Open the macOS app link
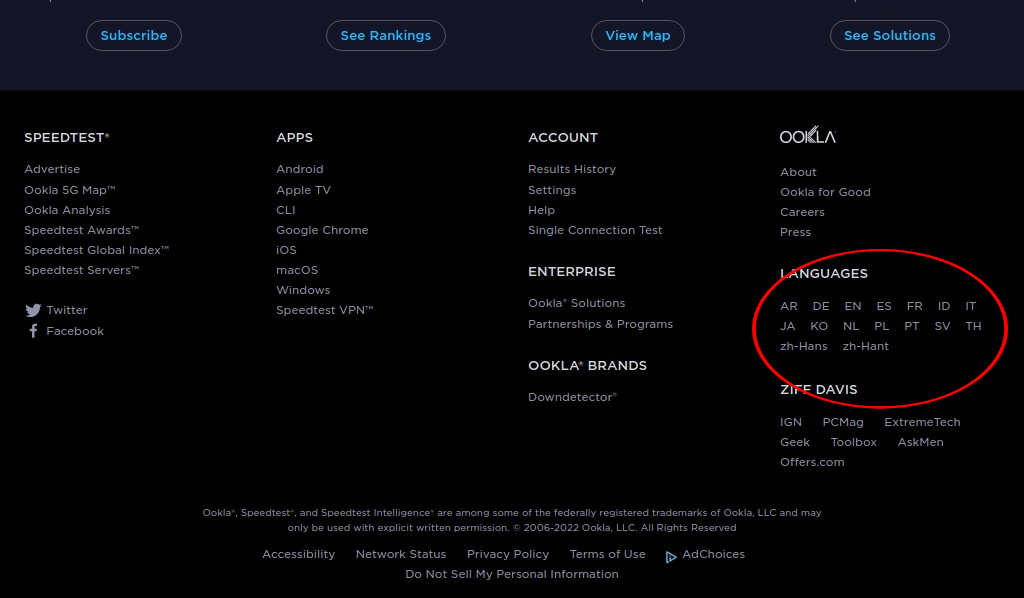The image size is (1024, 598). pos(297,270)
